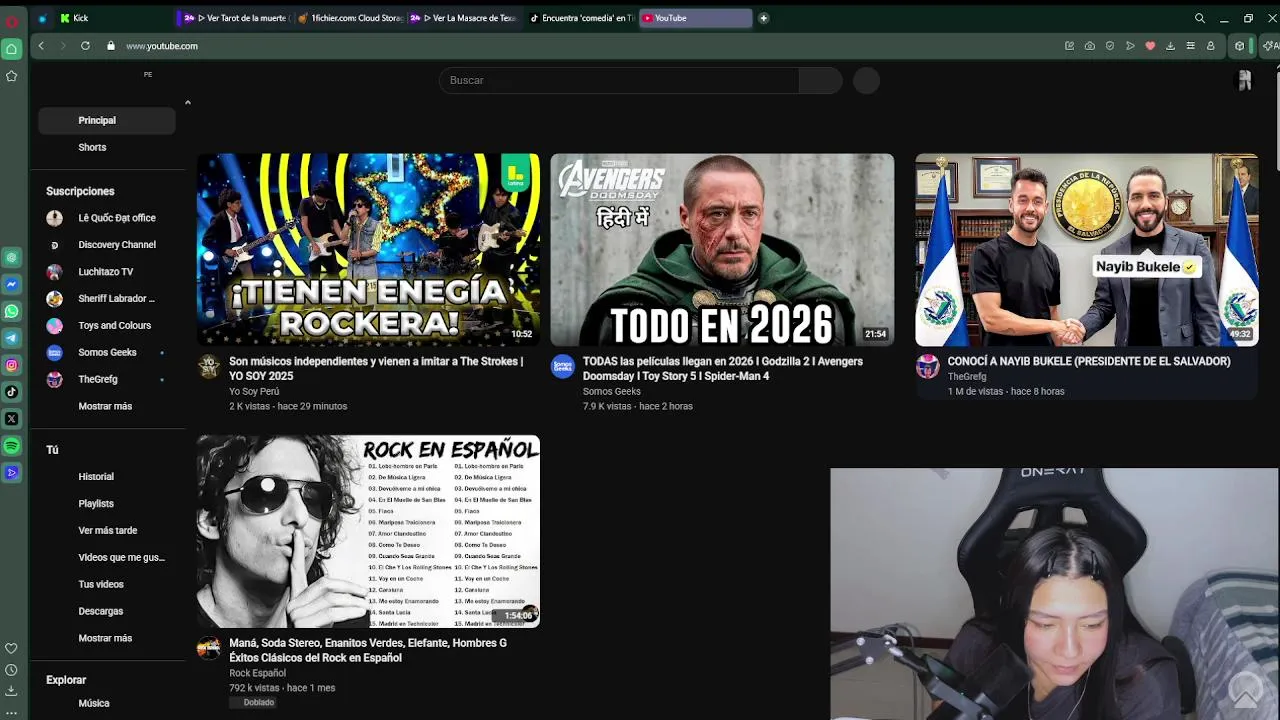
Task: Open the extensions cube icon
Action: pos(1240,46)
